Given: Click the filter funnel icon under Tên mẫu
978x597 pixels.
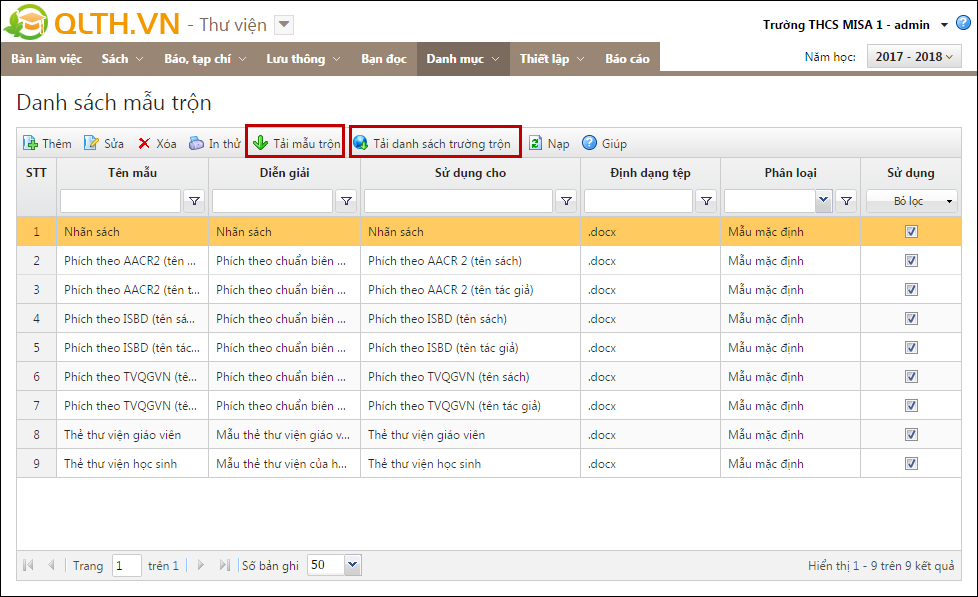Looking at the screenshot, I should tap(195, 201).
